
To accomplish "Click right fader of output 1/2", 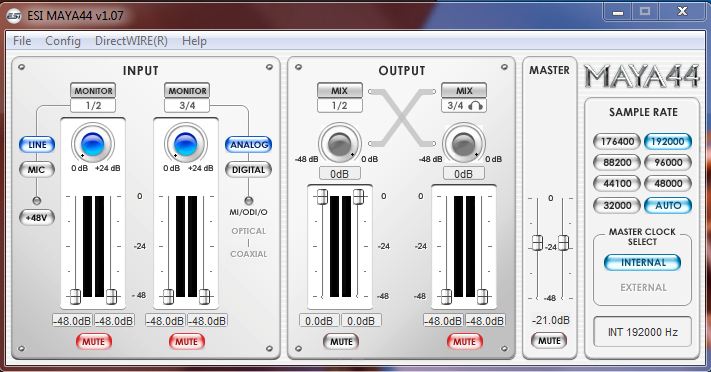I will pyautogui.click(x=358, y=197).
